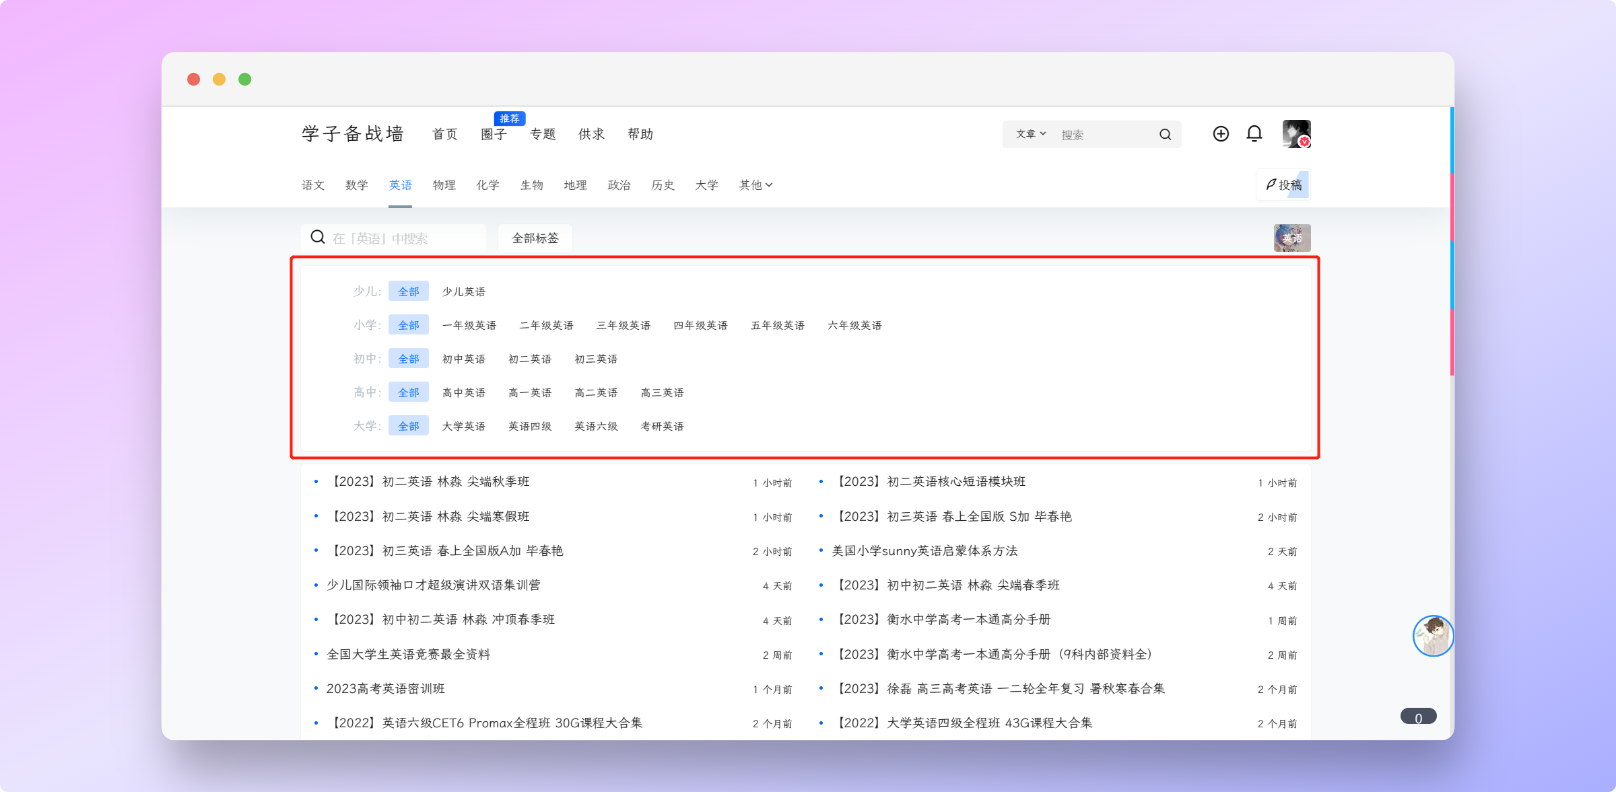Open article 美国小学sunny英语启蒙体系方法
Screen dimensions: 1616x792
925,551
